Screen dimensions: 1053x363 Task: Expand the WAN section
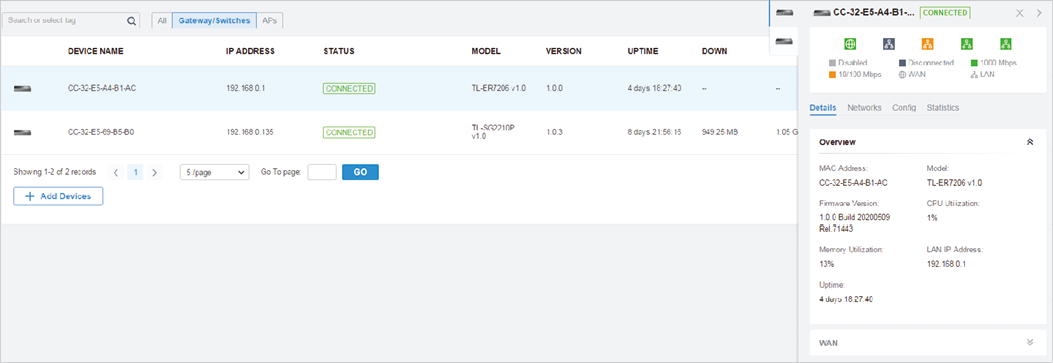[1030, 342]
